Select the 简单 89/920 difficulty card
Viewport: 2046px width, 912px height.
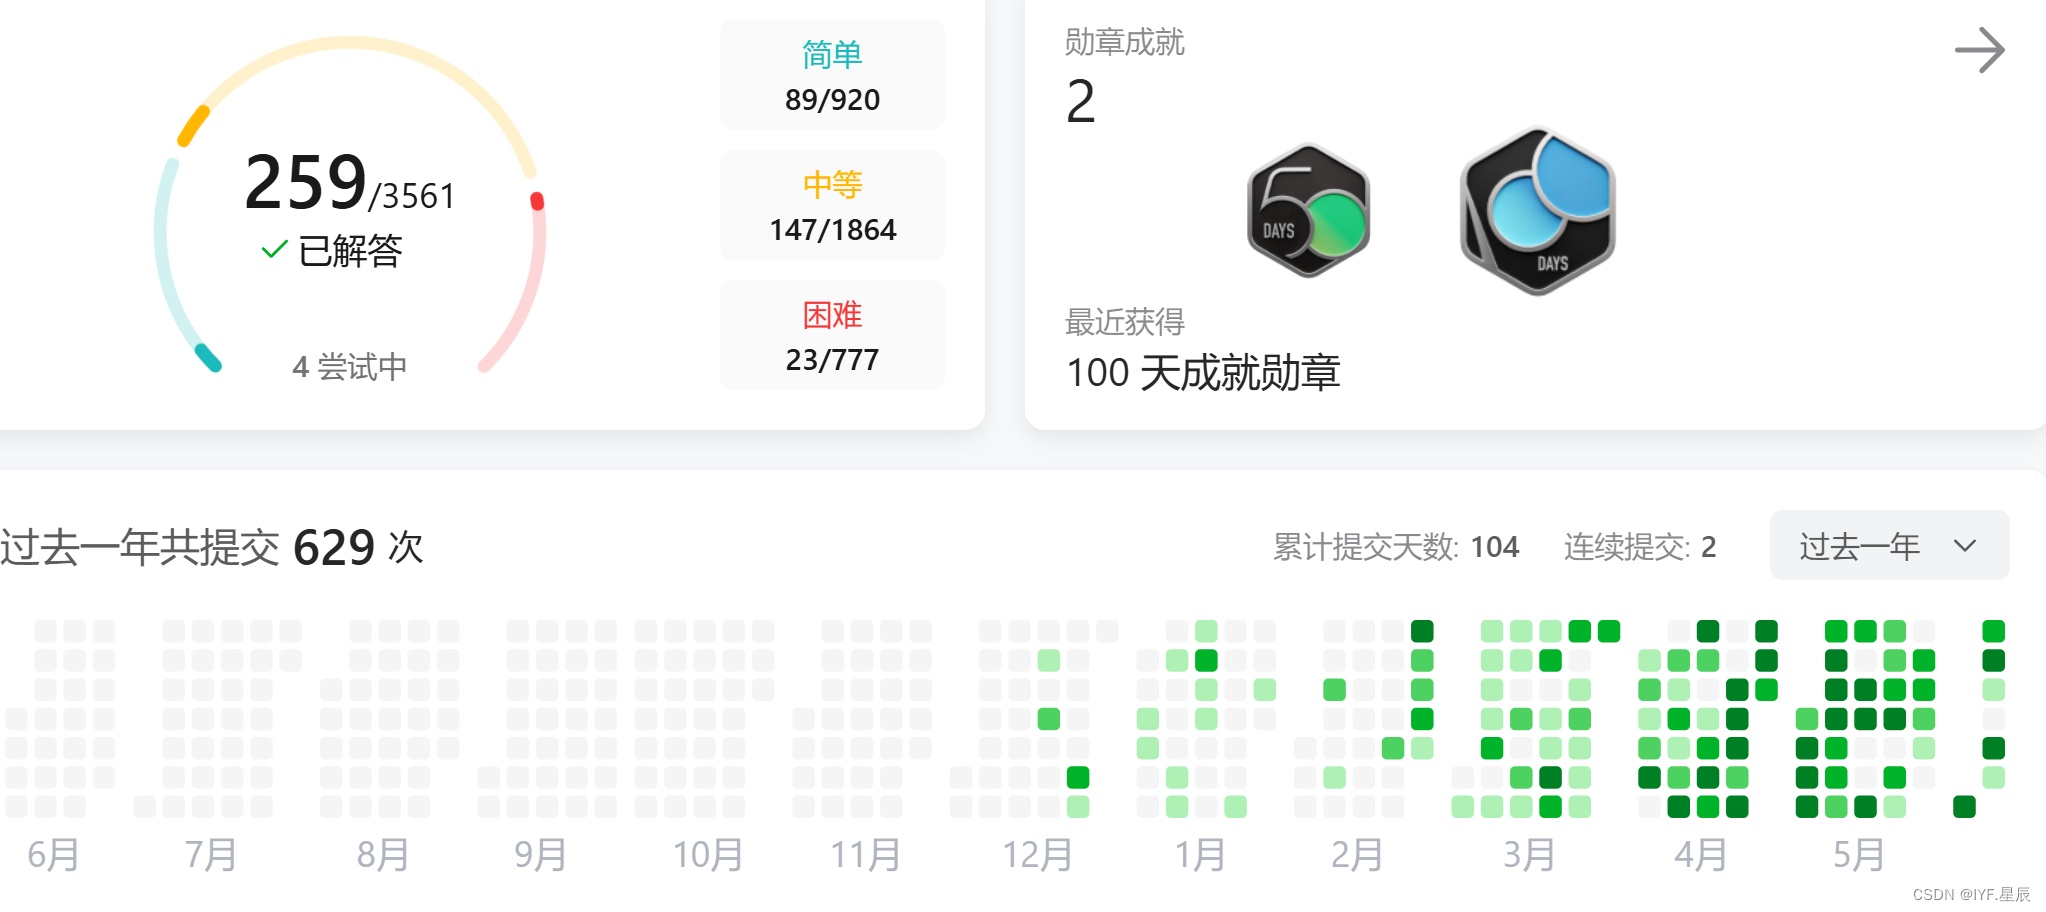point(832,76)
